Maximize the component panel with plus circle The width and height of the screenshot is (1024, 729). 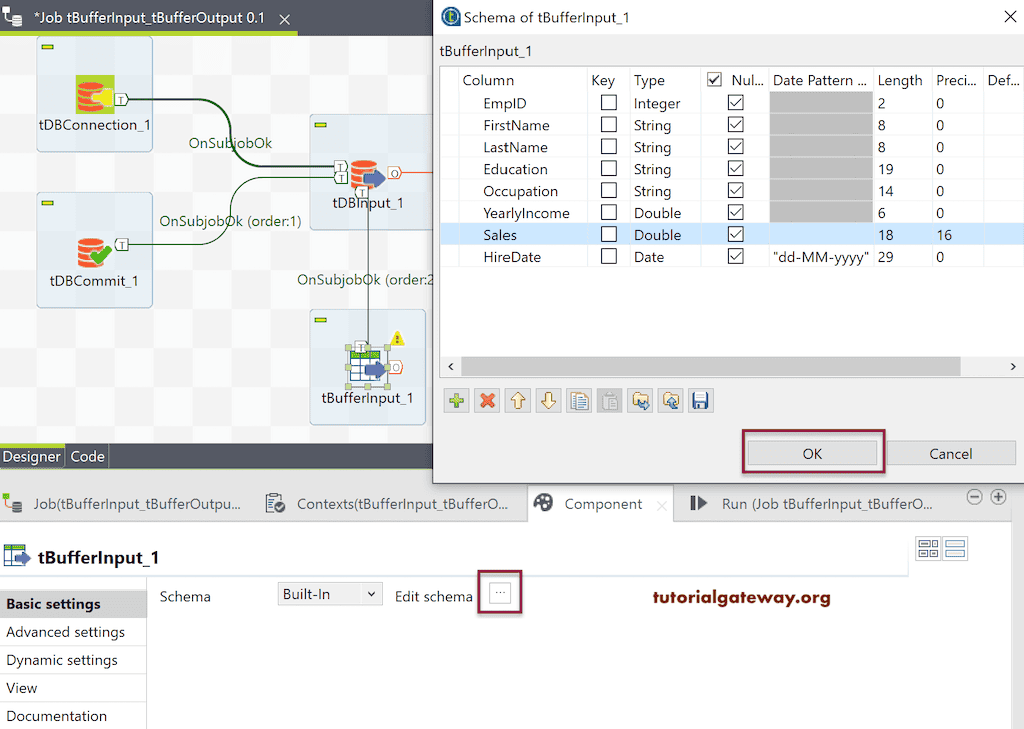(x=999, y=497)
